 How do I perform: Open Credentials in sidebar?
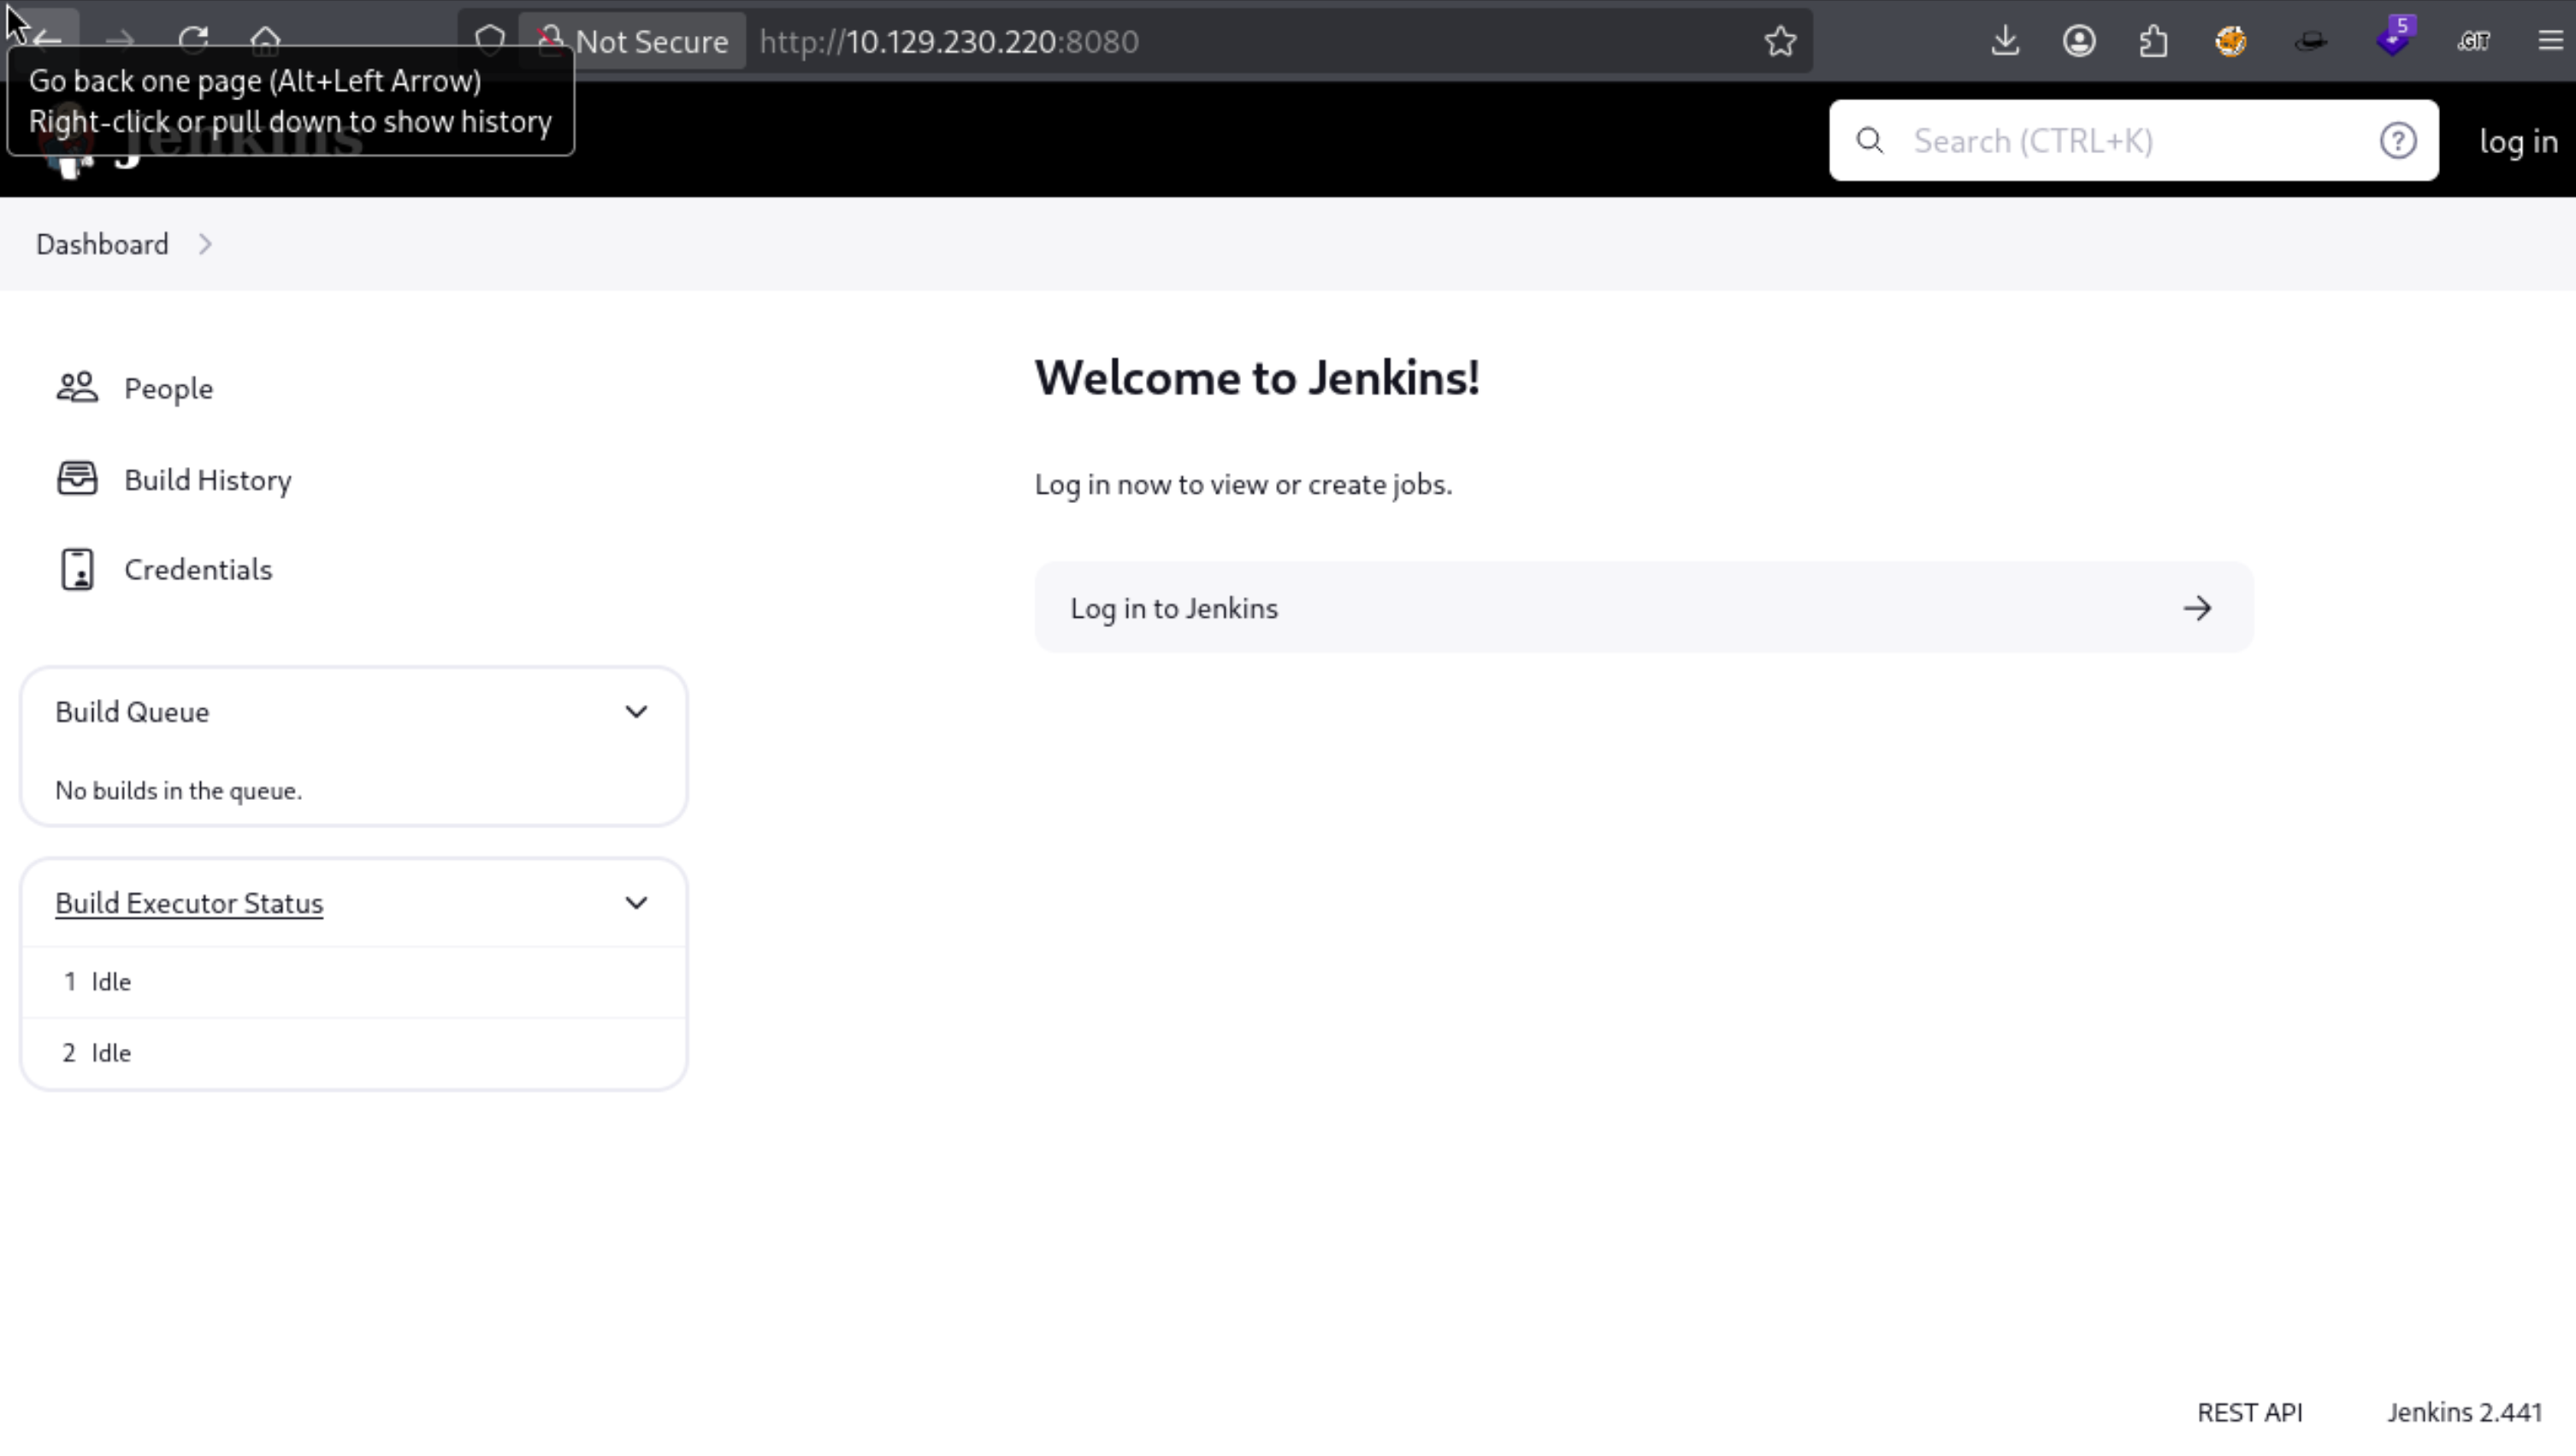[x=198, y=570]
